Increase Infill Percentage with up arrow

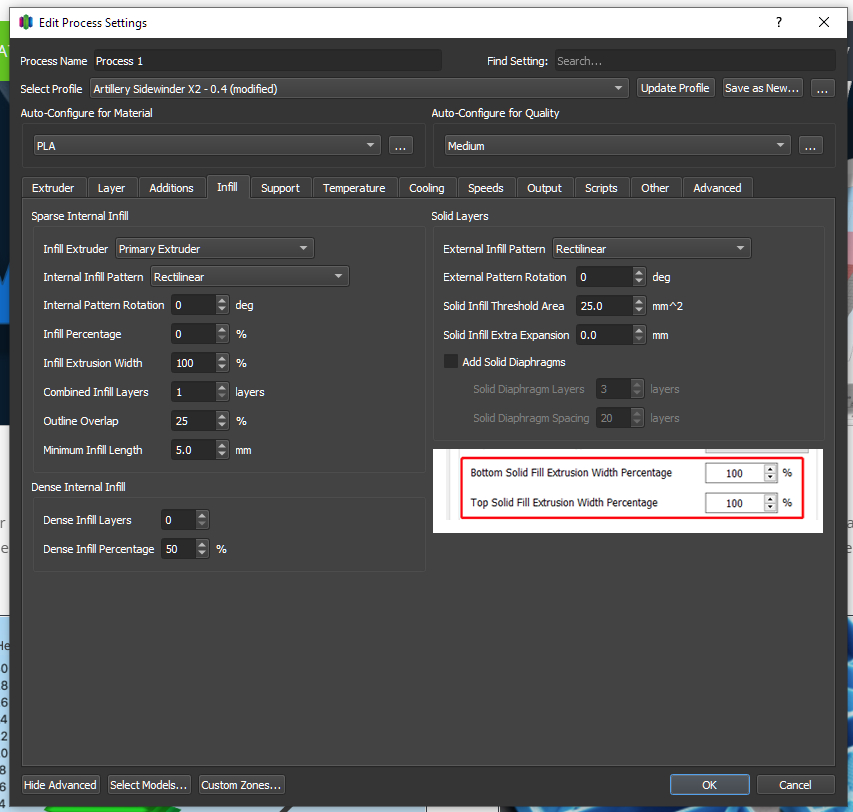(x=222, y=329)
